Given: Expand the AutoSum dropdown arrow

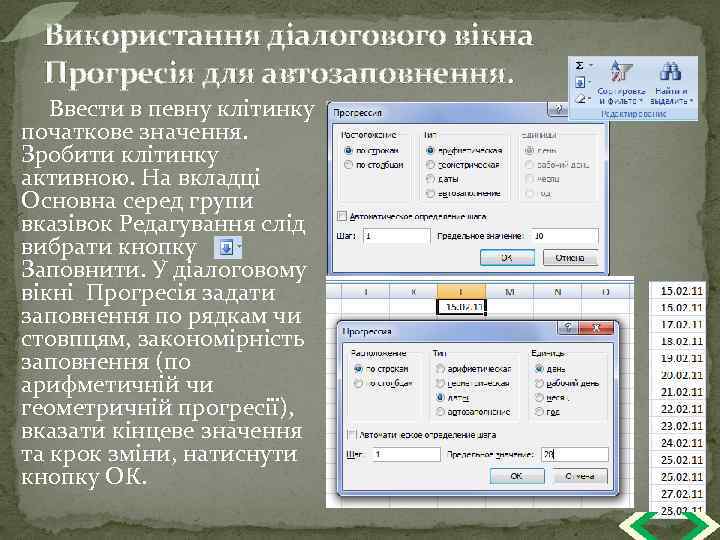Looking at the screenshot, I should point(591,66).
